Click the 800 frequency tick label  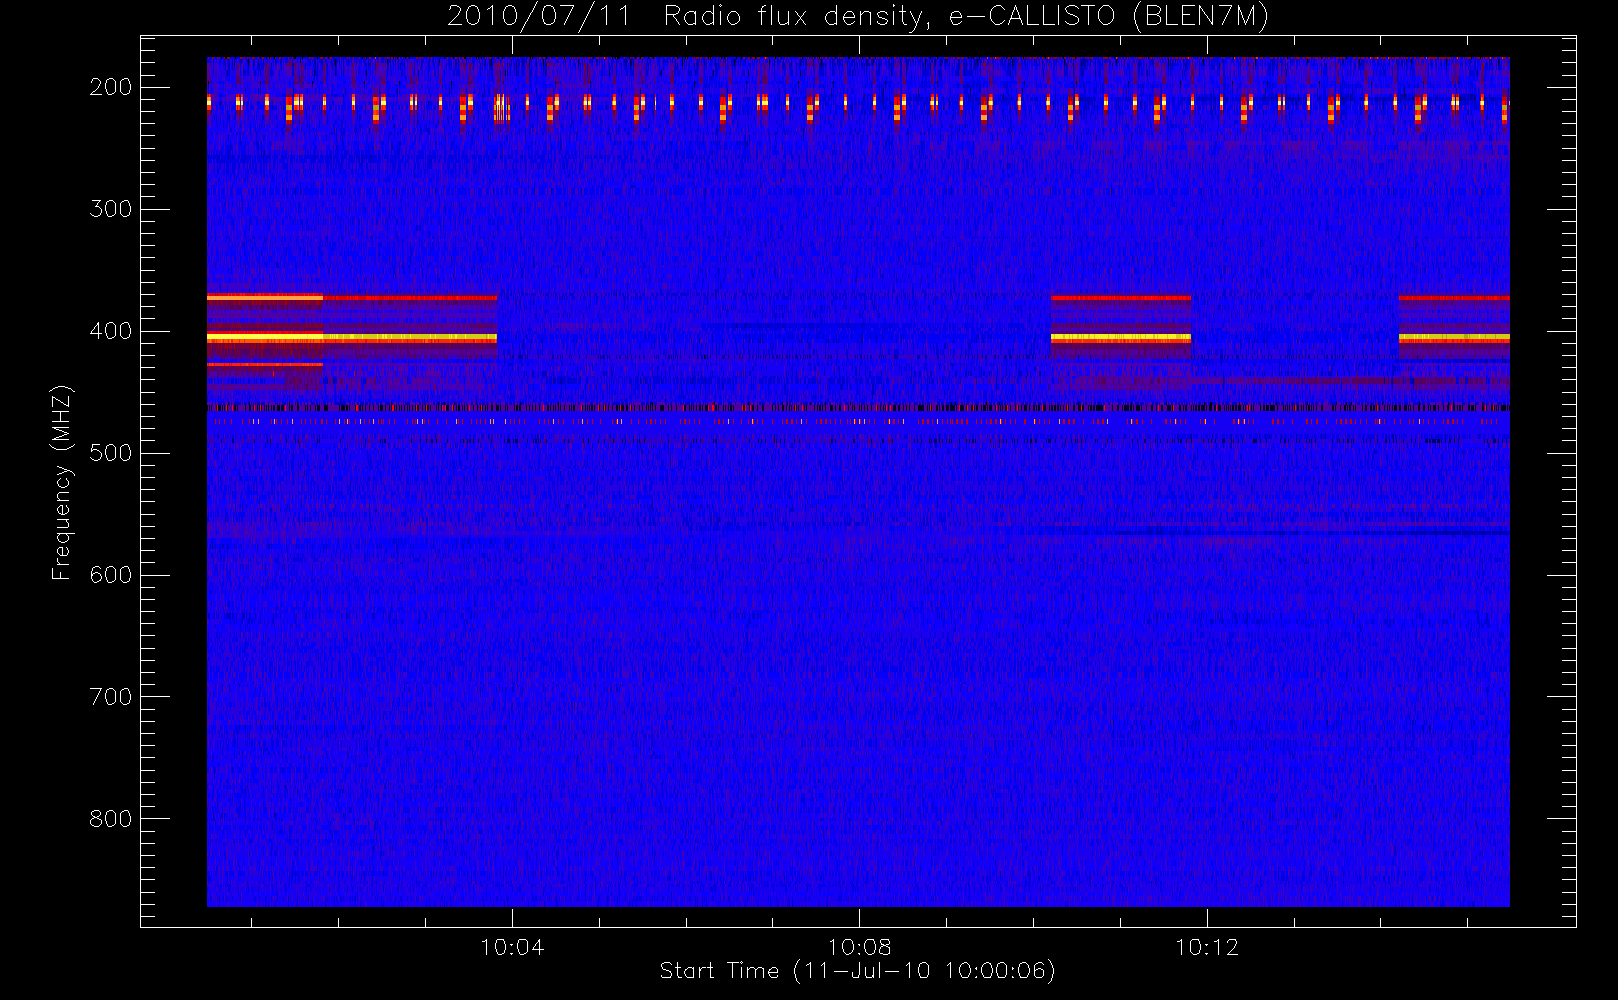click(x=110, y=819)
